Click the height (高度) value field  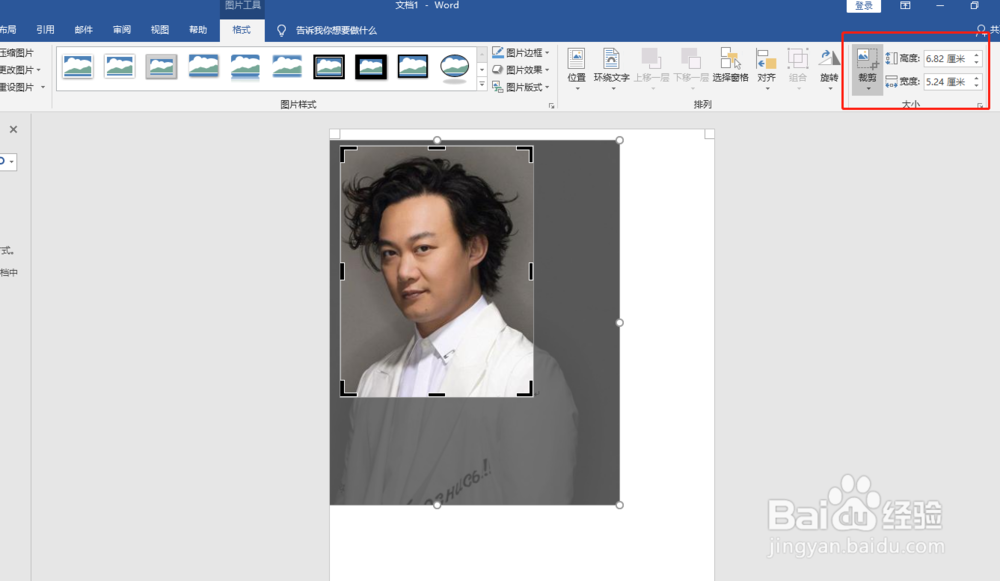[947, 59]
